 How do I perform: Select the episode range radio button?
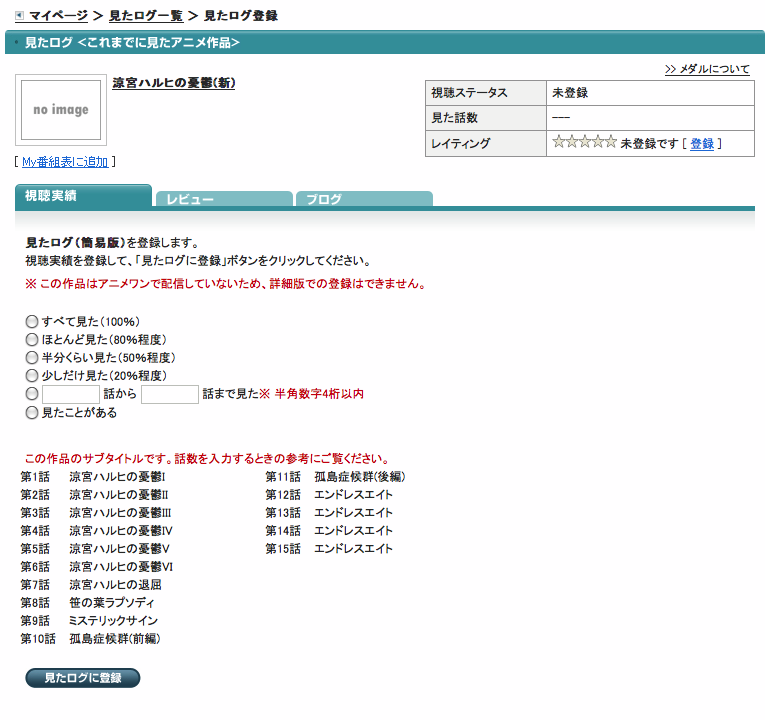[32, 394]
